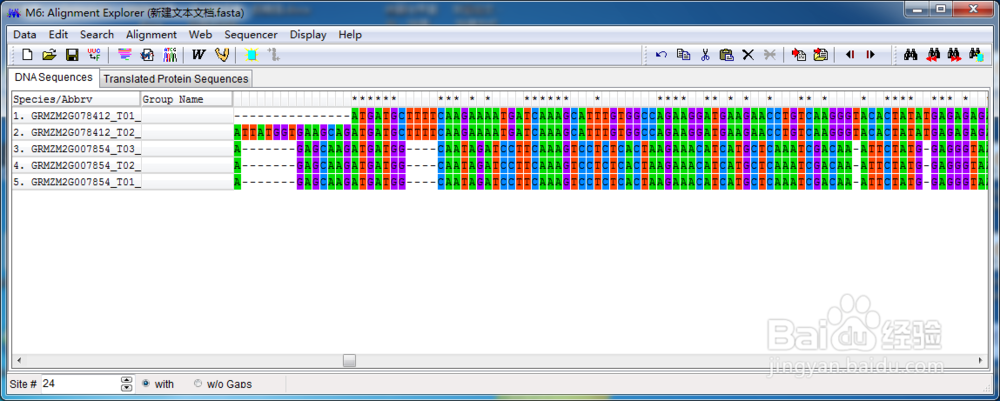Undo the last edit with the blue arrow
The image size is (1000, 401).
pos(661,55)
